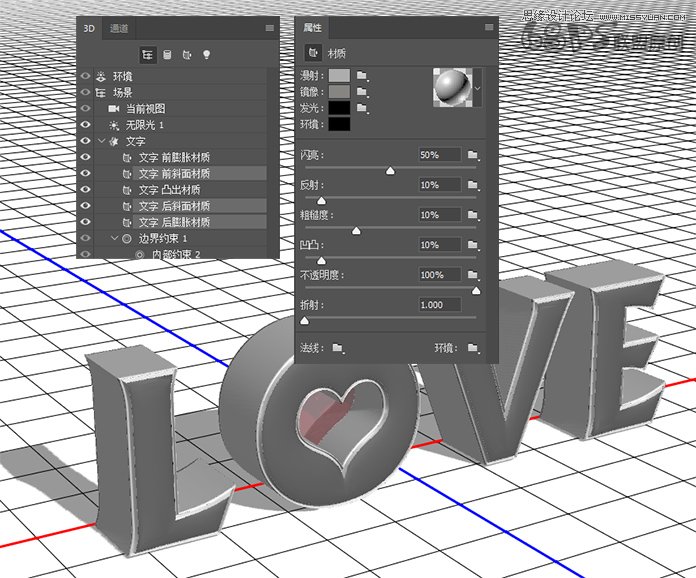Viewport: 696px width, 578px height.
Task: Filter 3D panel by lights
Action: click(x=206, y=55)
